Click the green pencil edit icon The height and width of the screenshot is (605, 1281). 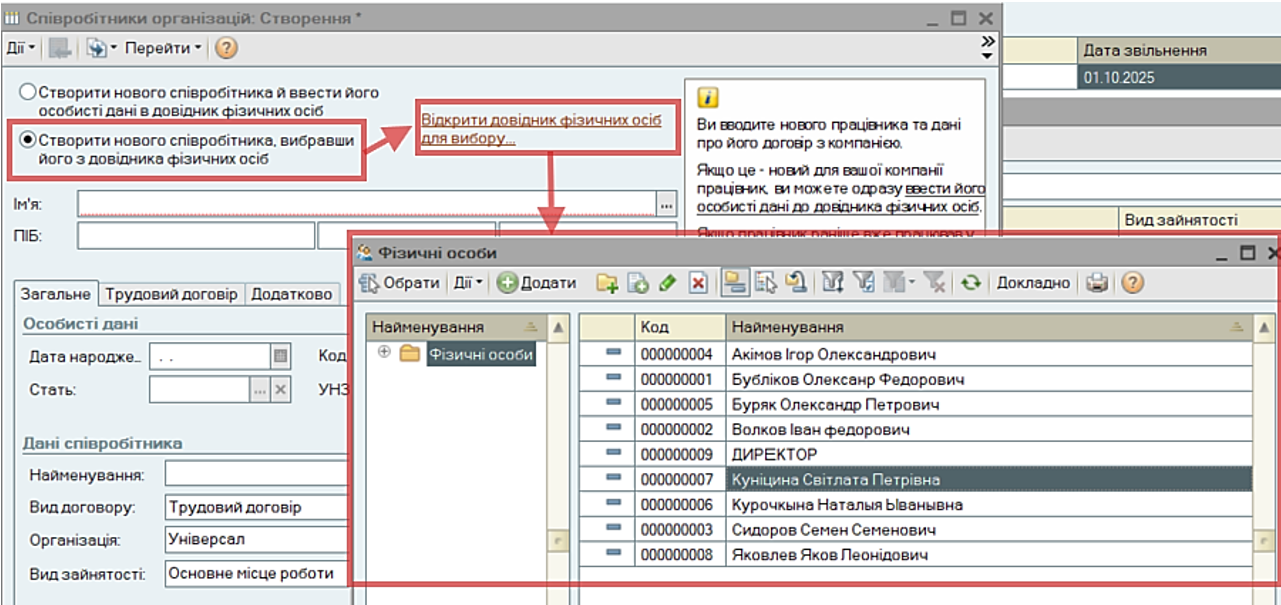click(x=668, y=283)
